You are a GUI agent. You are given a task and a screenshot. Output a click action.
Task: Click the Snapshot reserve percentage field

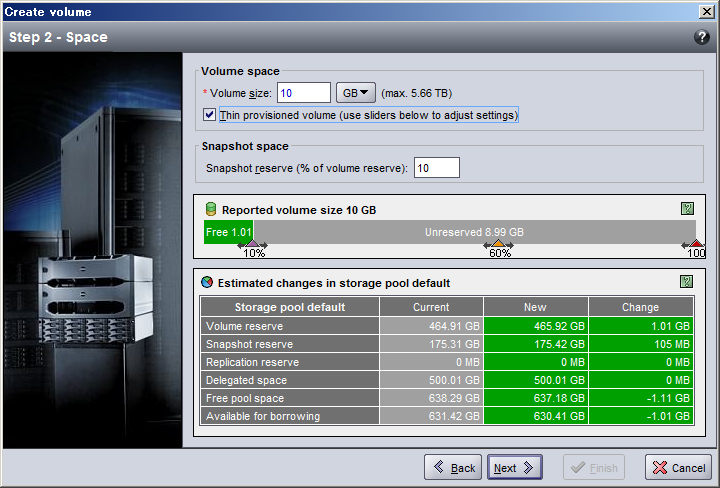tap(437, 168)
